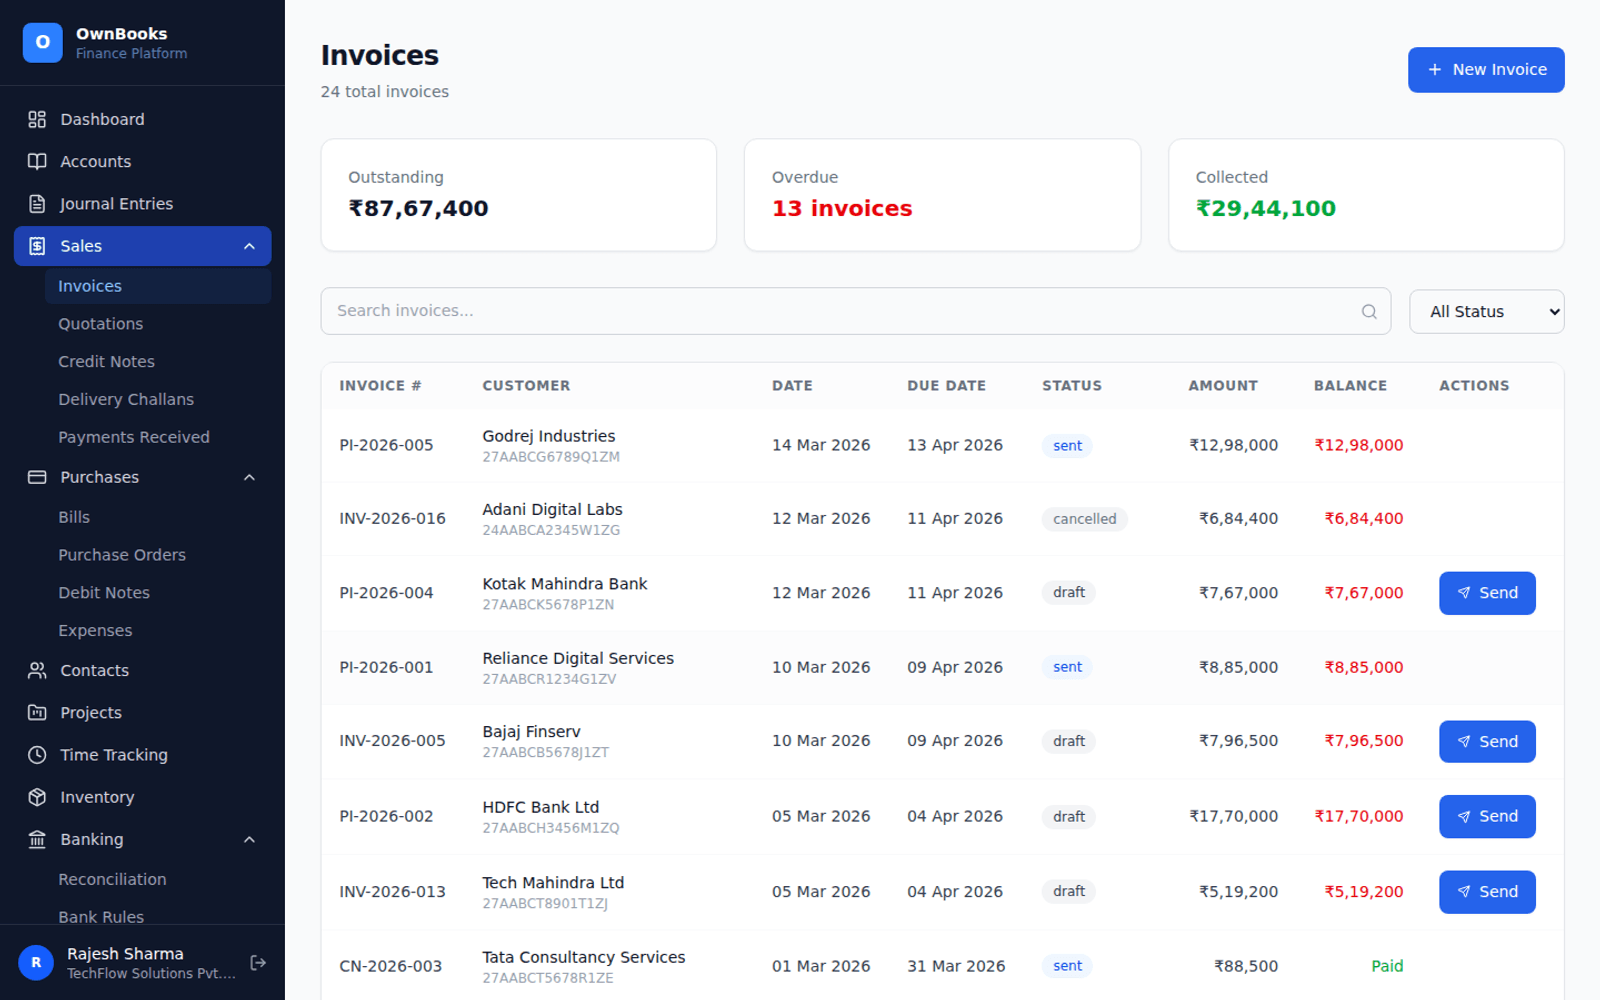The image size is (1600, 1000).
Task: Open Bills under Purchases
Action: click(158, 517)
